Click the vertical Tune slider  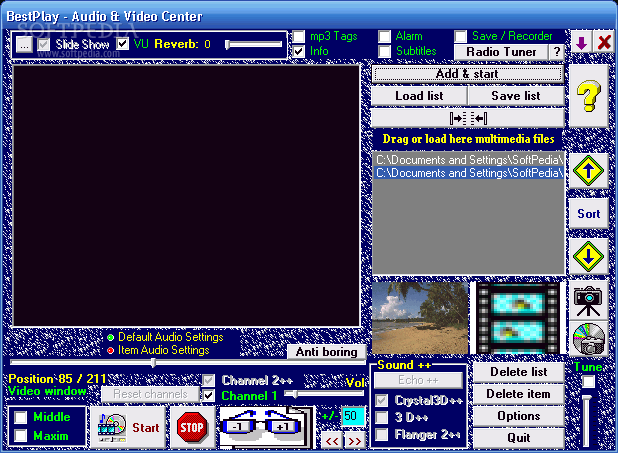pyautogui.click(x=587, y=421)
